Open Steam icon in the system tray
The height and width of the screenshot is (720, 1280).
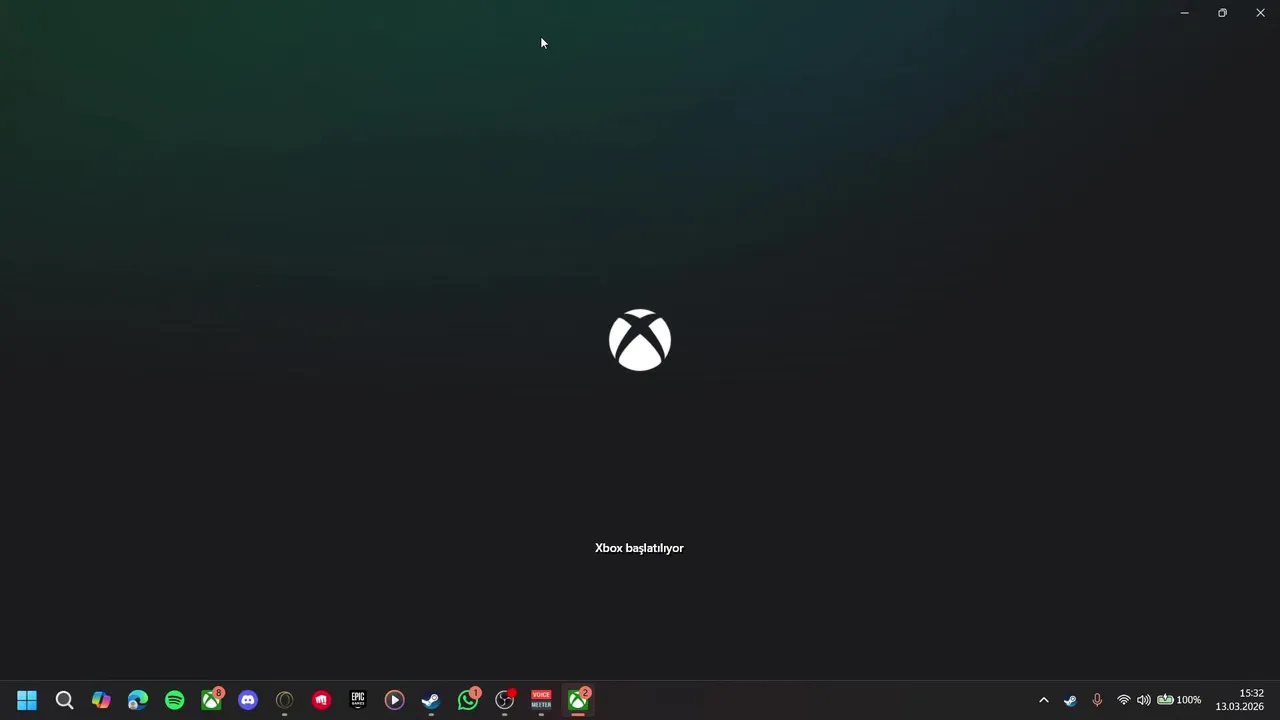pos(1070,700)
